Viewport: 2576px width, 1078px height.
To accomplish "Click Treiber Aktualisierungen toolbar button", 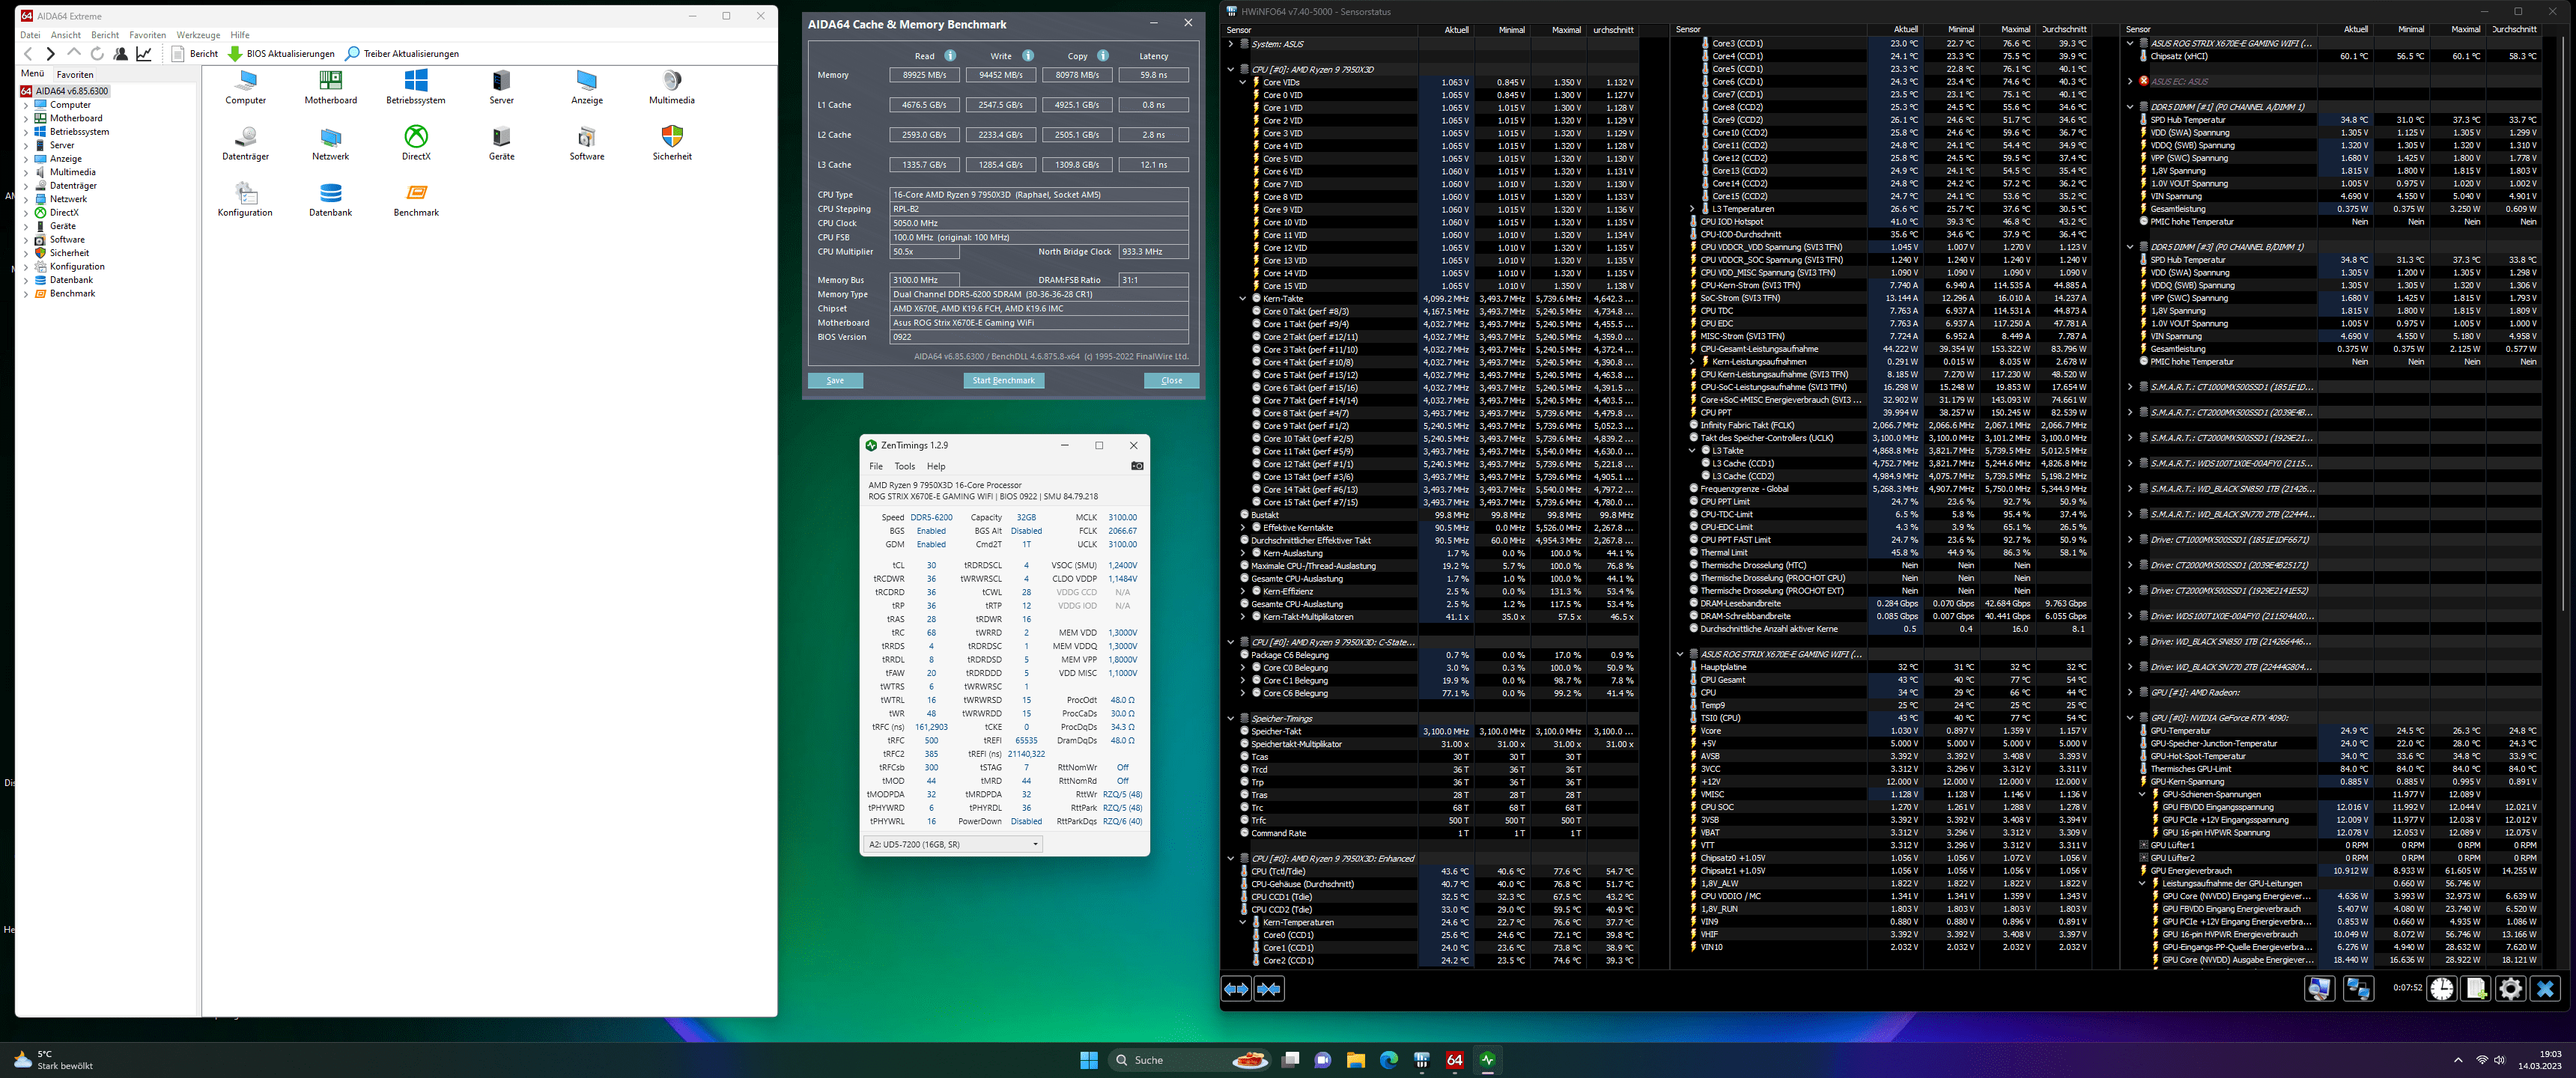I will 402,54.
